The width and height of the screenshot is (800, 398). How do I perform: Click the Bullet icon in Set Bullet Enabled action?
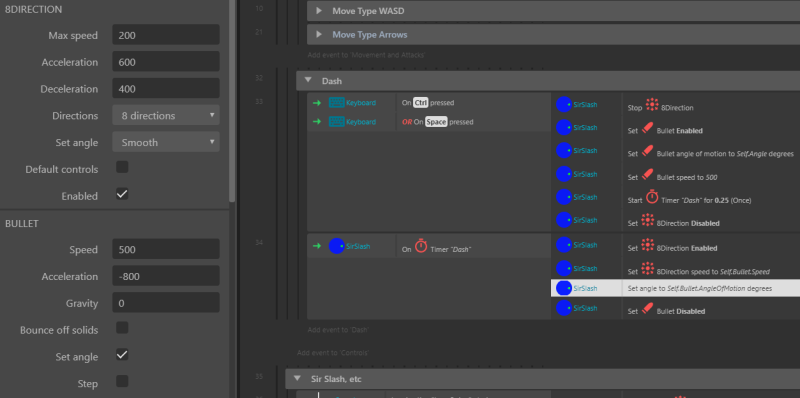click(x=647, y=128)
